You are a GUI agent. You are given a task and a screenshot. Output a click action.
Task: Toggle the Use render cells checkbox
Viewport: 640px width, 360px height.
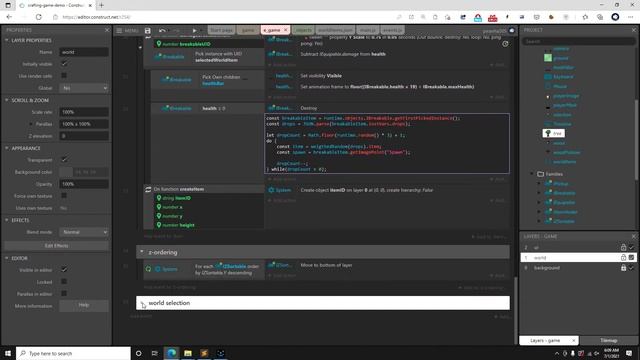pos(64,76)
